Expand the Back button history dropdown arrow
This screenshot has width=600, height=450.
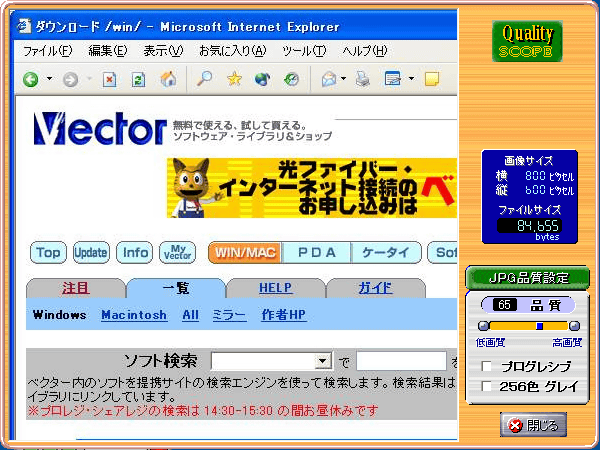49,79
